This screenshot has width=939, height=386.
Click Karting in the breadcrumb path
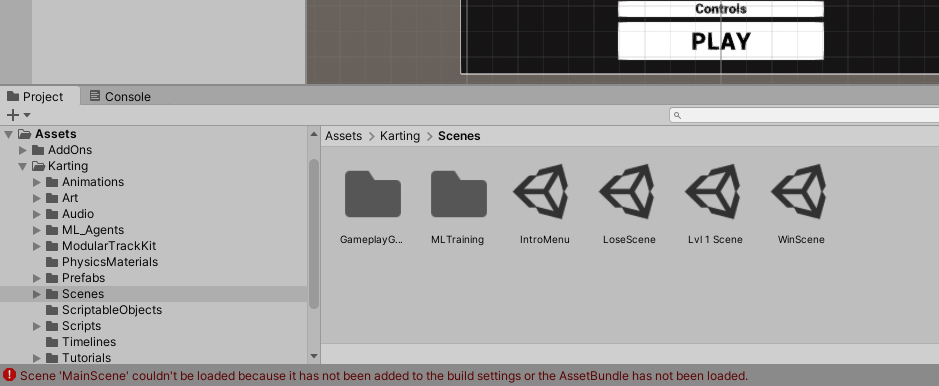400,136
